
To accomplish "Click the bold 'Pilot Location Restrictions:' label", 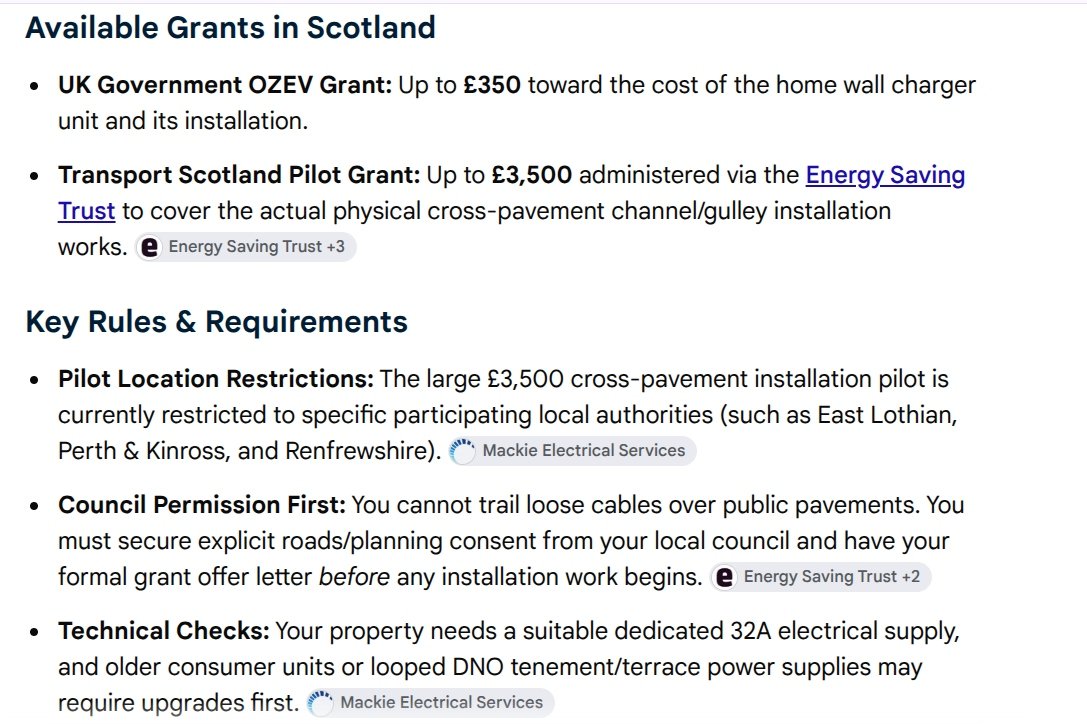I will point(216,379).
